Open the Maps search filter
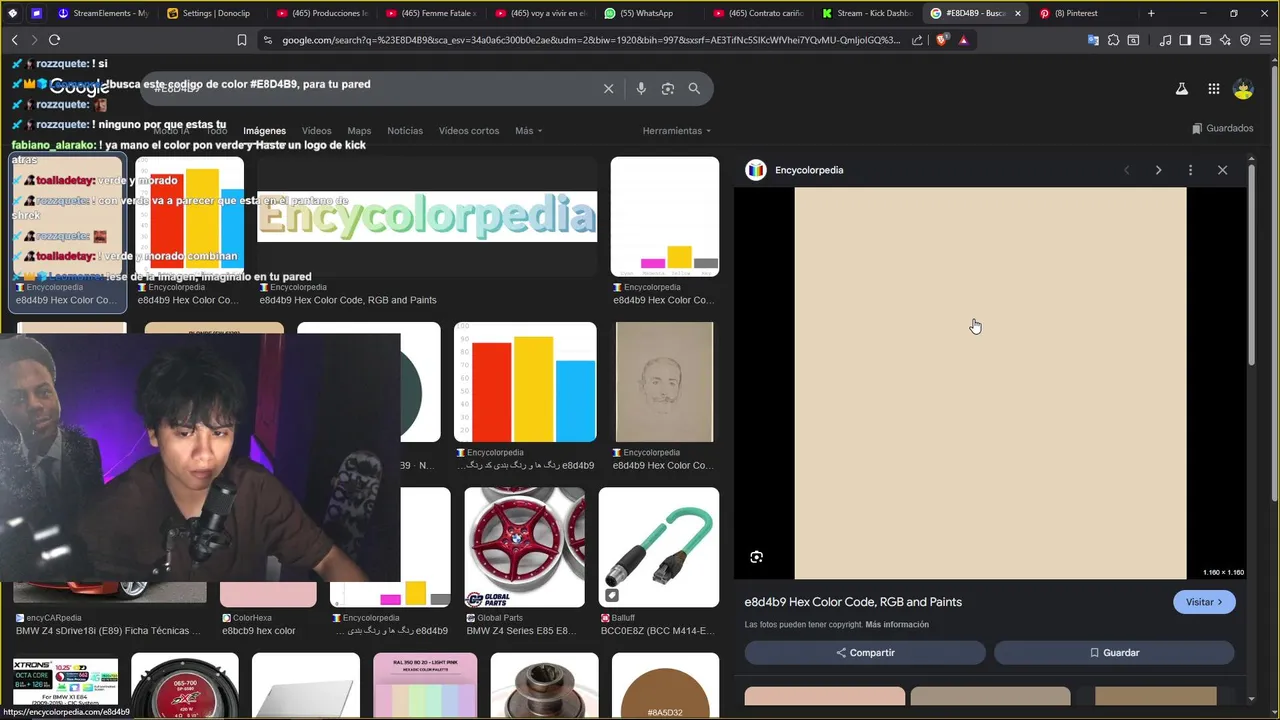 point(359,131)
